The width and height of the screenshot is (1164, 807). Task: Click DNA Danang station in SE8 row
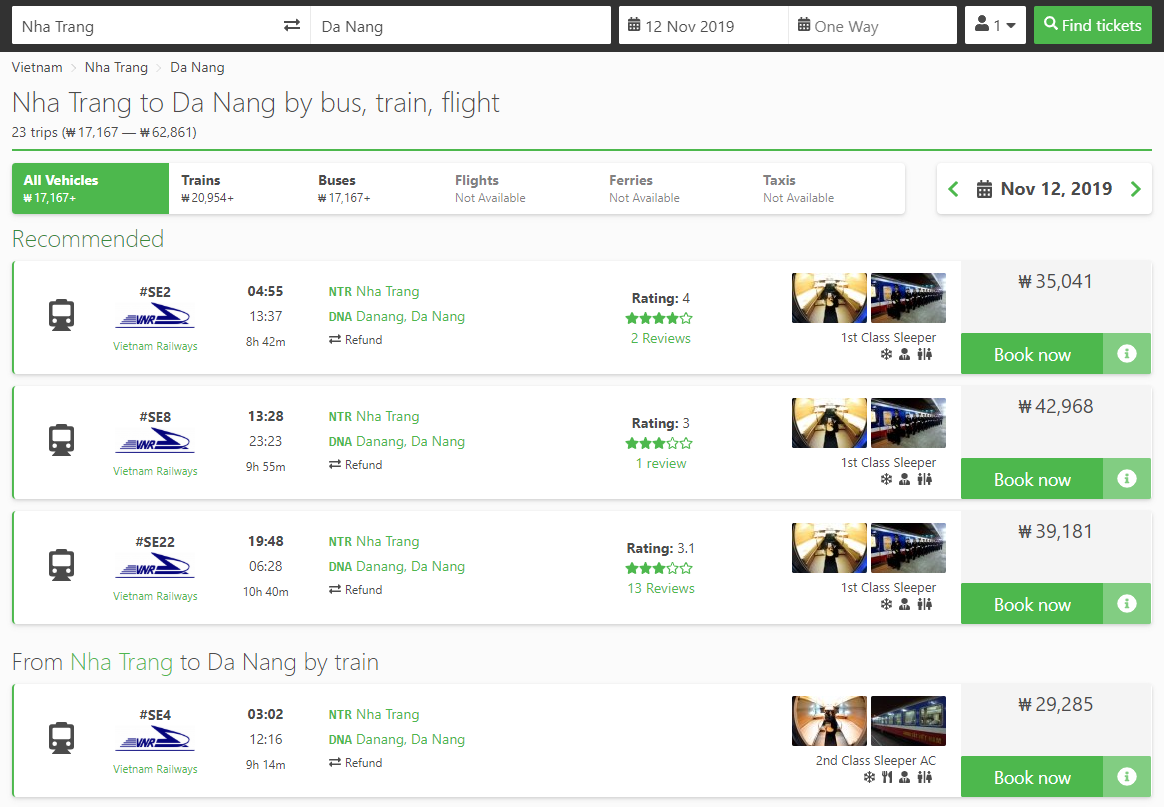point(397,442)
